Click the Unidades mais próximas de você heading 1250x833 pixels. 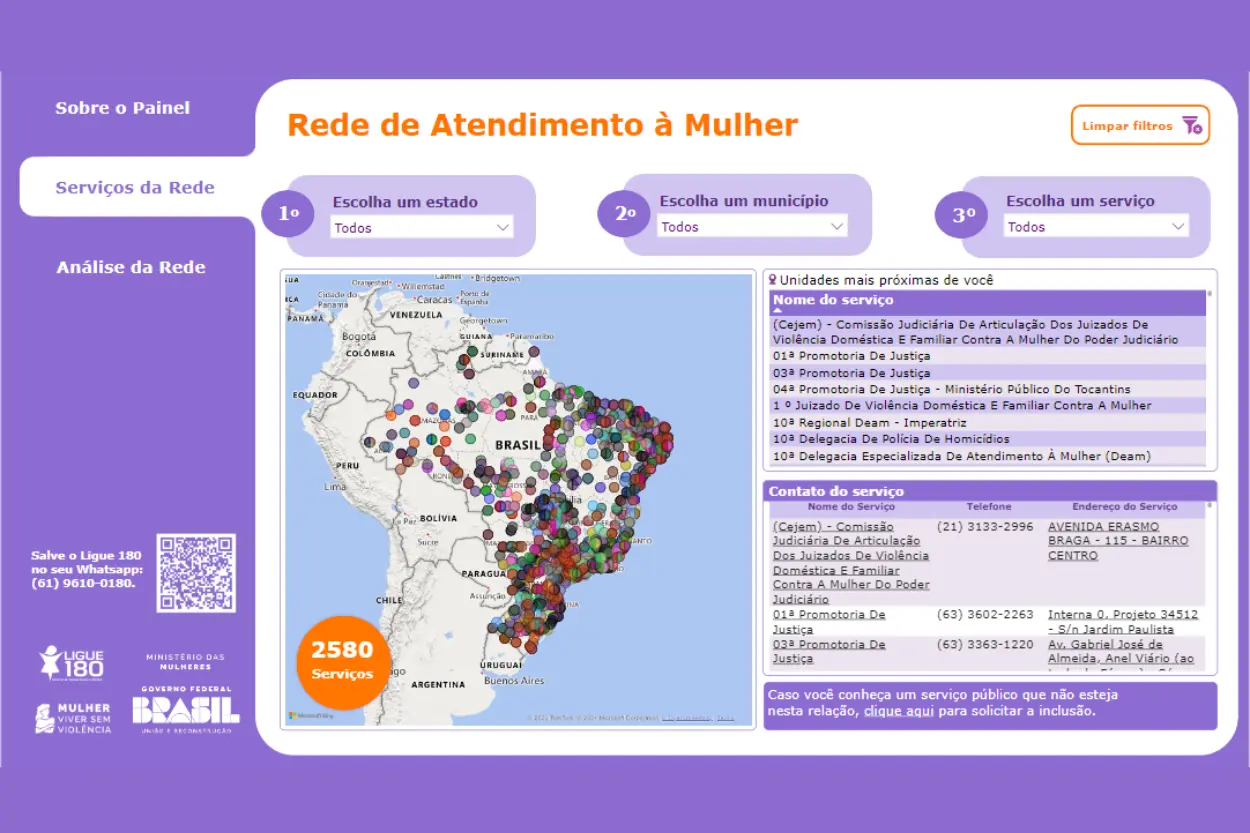tap(886, 280)
